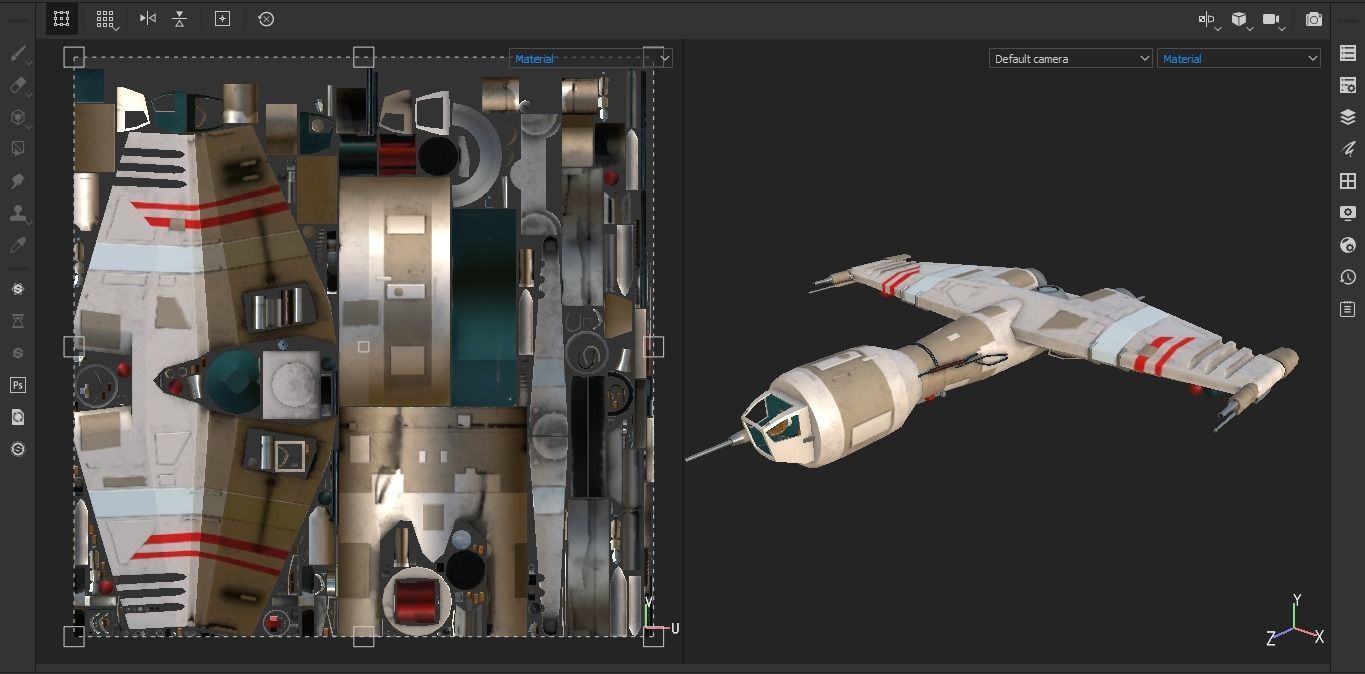
Task: Open the Shader Settings panel
Action: click(x=1348, y=245)
